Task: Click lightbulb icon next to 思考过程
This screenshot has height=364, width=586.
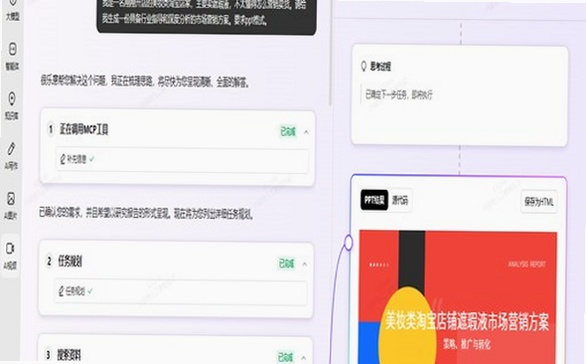Action: click(363, 67)
